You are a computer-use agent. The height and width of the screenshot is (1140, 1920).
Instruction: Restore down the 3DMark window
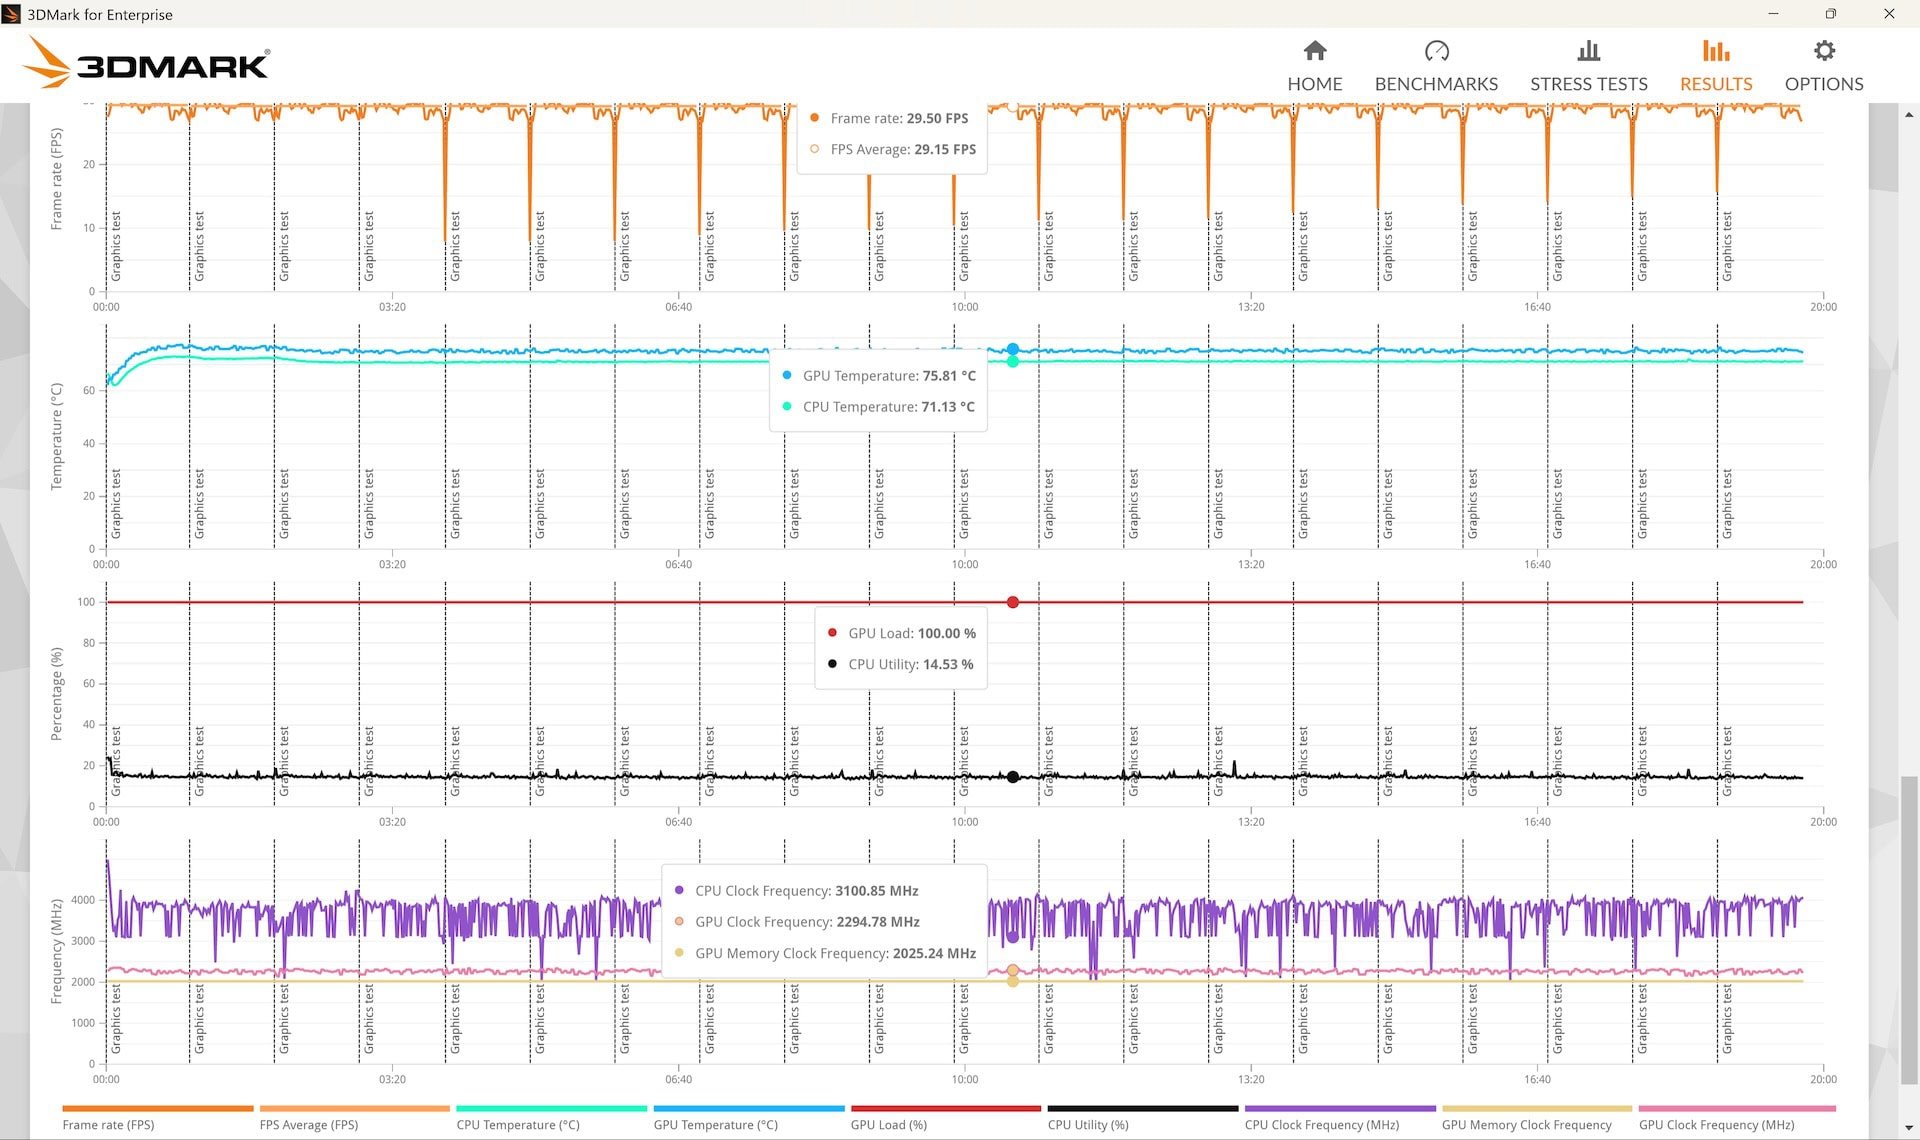[1831, 14]
